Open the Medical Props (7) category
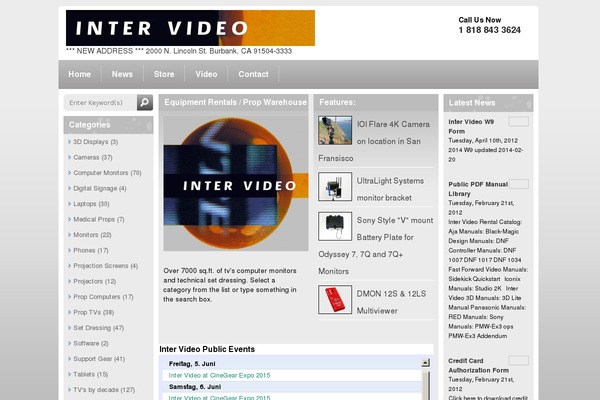The image size is (600, 400). [99, 219]
